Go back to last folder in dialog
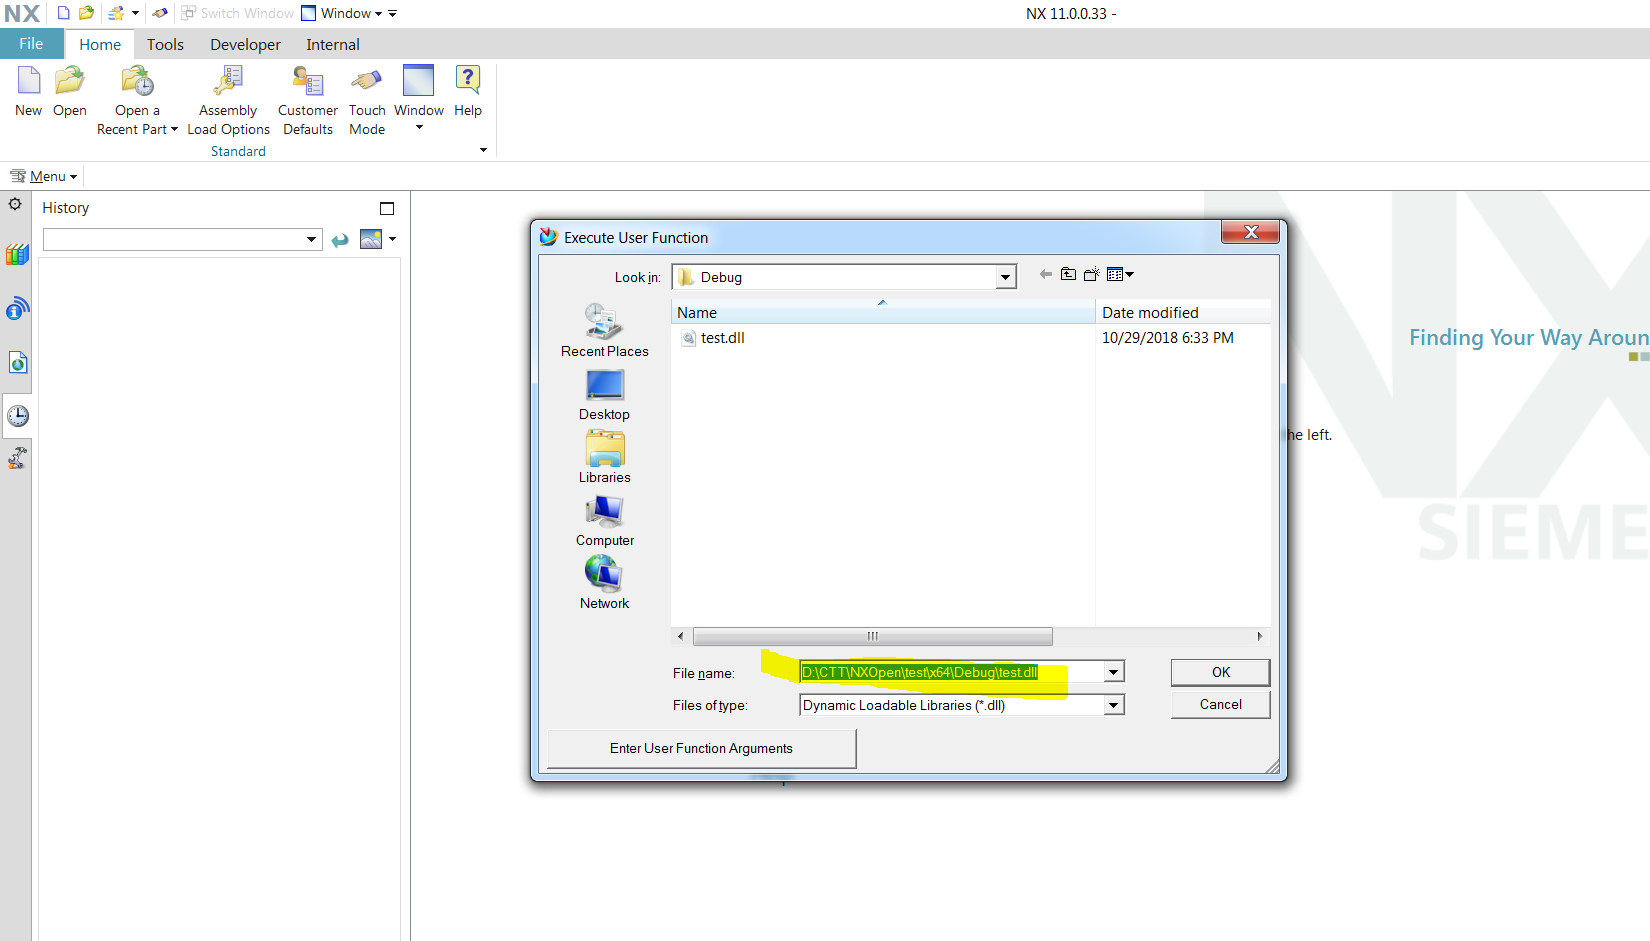Screen dimensions: 1650x941 [1046, 274]
